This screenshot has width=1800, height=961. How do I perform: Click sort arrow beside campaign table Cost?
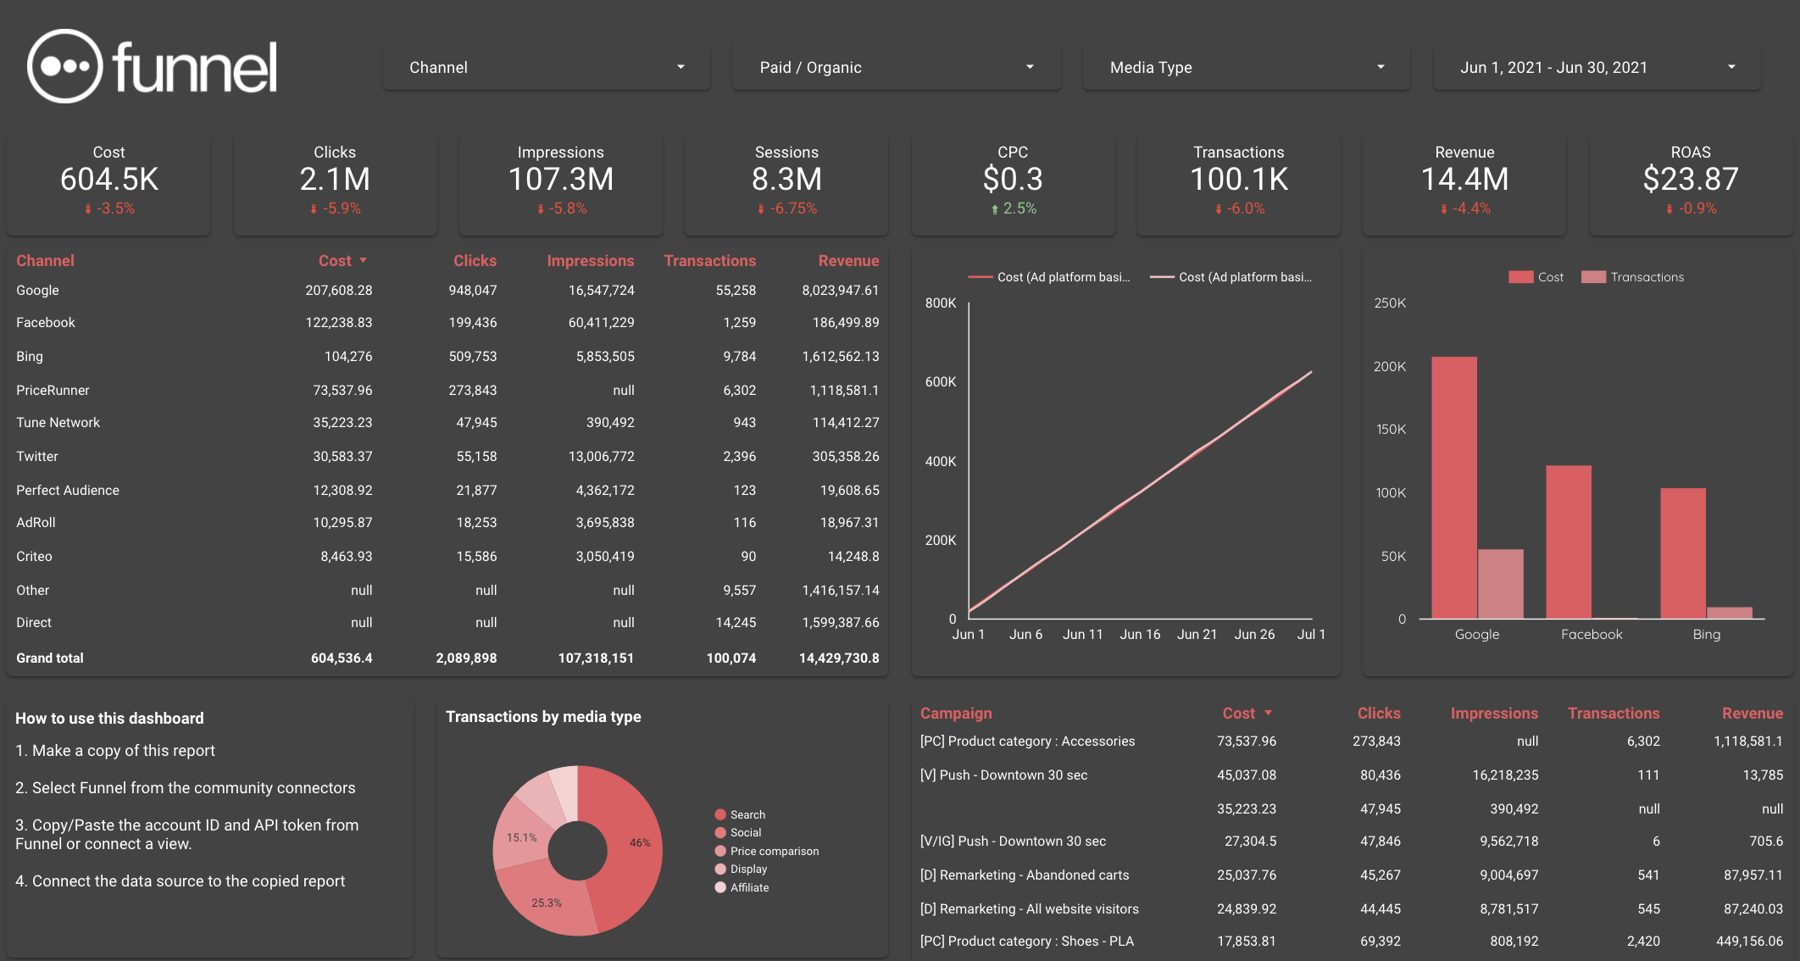pyautogui.click(x=1268, y=713)
